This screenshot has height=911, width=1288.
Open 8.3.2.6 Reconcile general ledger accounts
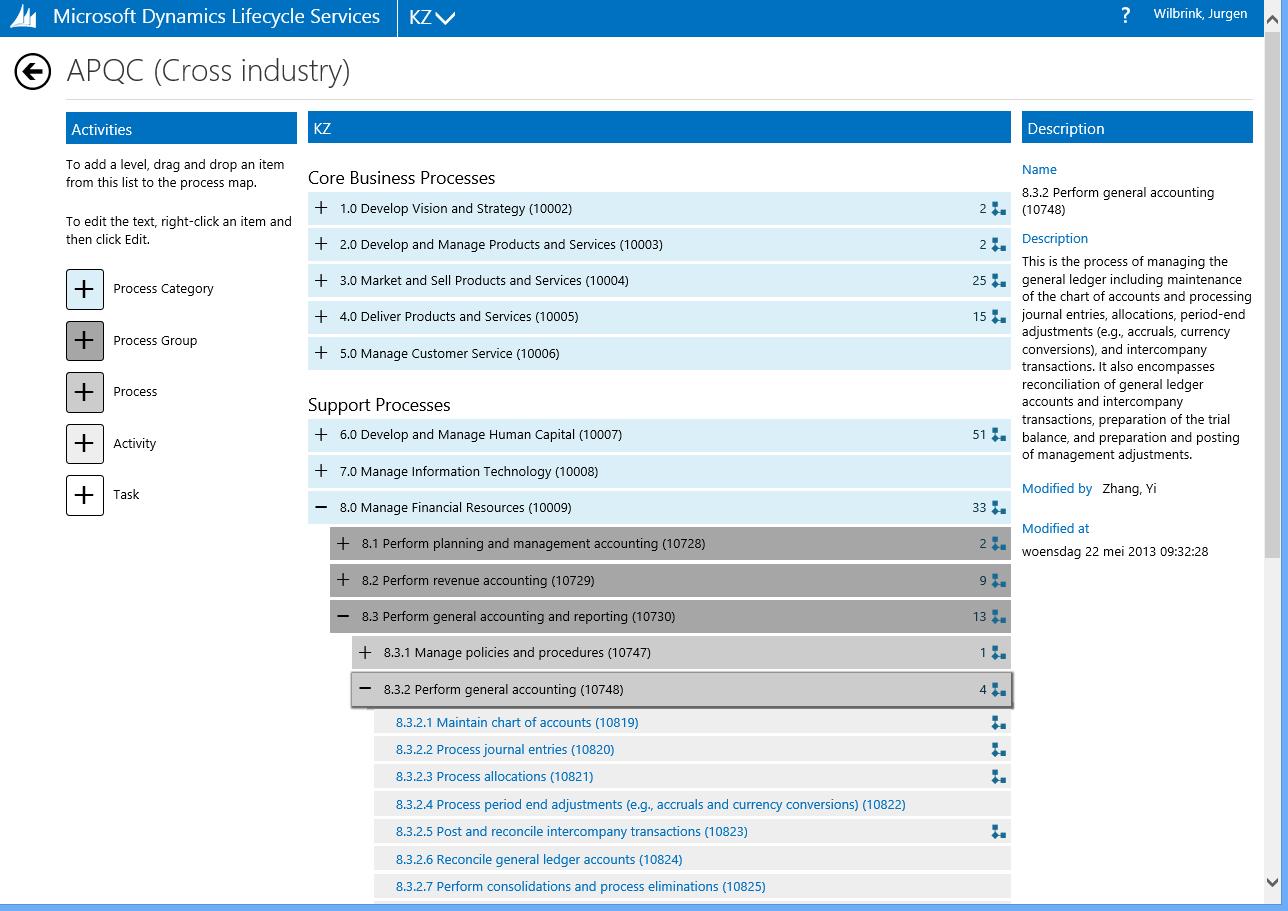[x=539, y=859]
